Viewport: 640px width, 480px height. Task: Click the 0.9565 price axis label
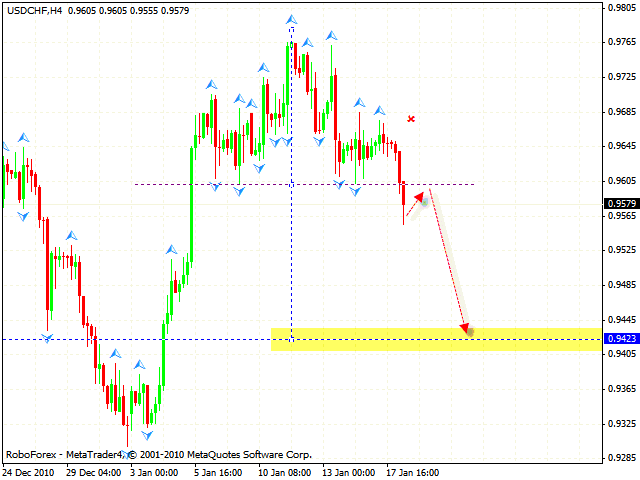point(622,215)
